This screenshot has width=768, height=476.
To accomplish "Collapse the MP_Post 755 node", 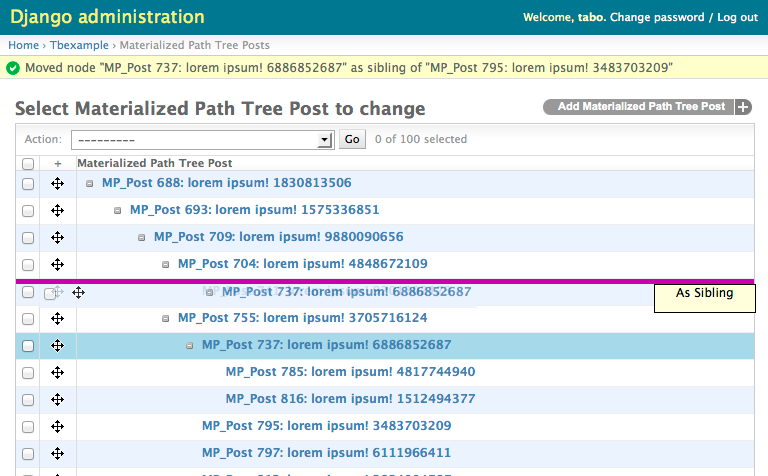I will coord(166,318).
